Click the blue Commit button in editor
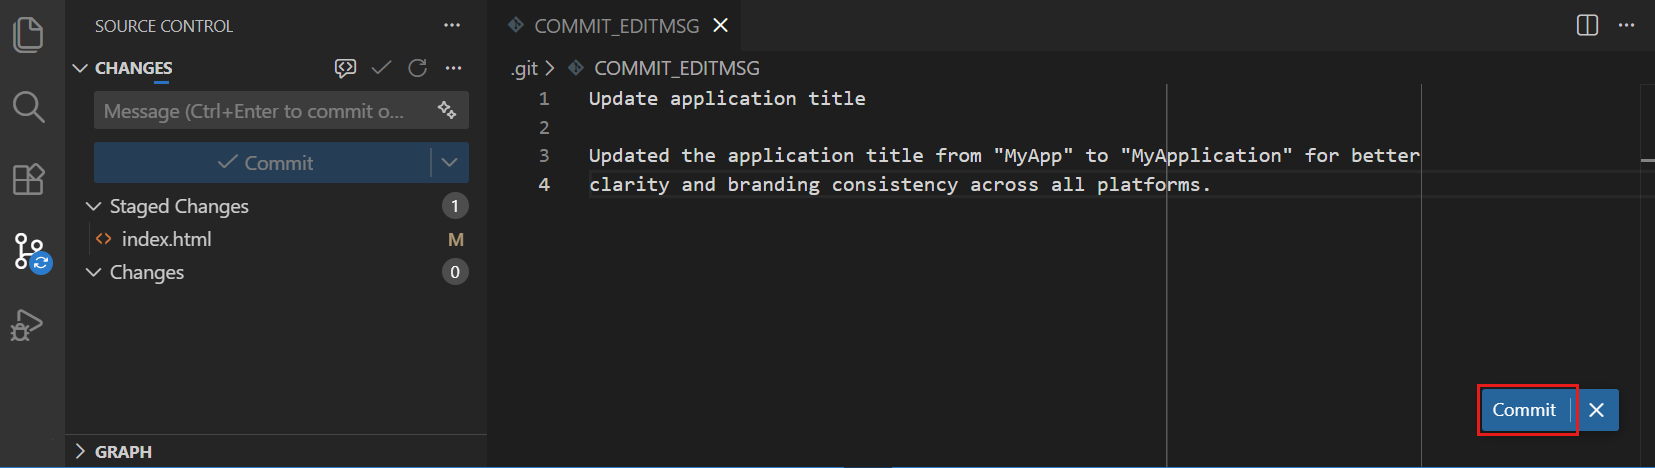Image resolution: width=1655 pixels, height=468 pixels. (x=1524, y=410)
